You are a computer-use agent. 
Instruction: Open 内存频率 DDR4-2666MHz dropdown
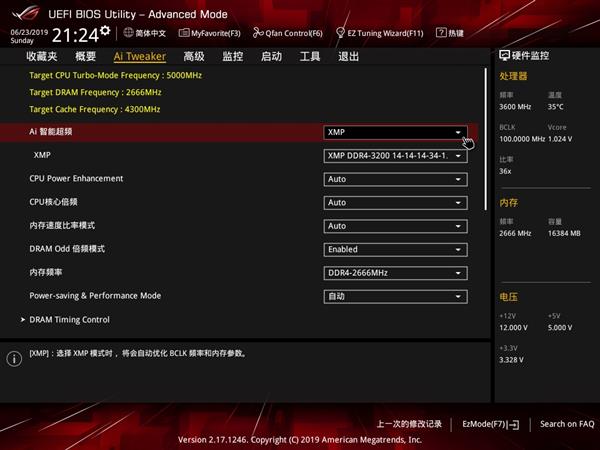(x=395, y=273)
